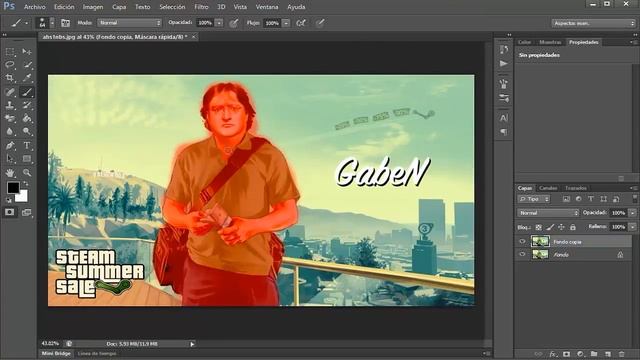This screenshot has height=360, width=640.
Task: Select the Crop tool
Action: 10,78
